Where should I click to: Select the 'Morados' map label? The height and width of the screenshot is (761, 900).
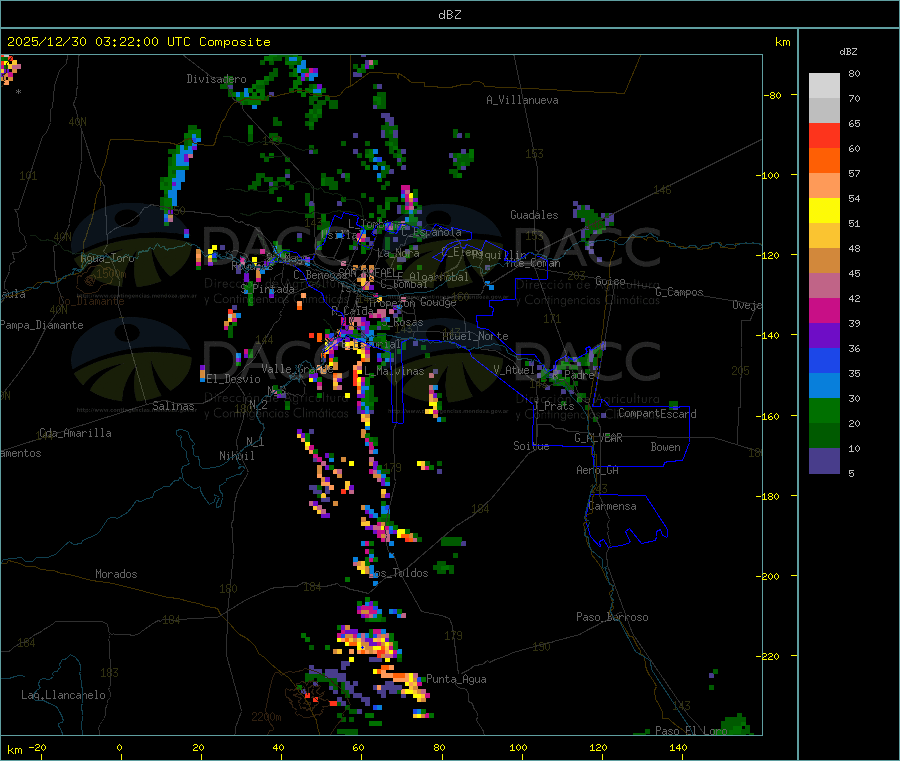(116, 574)
